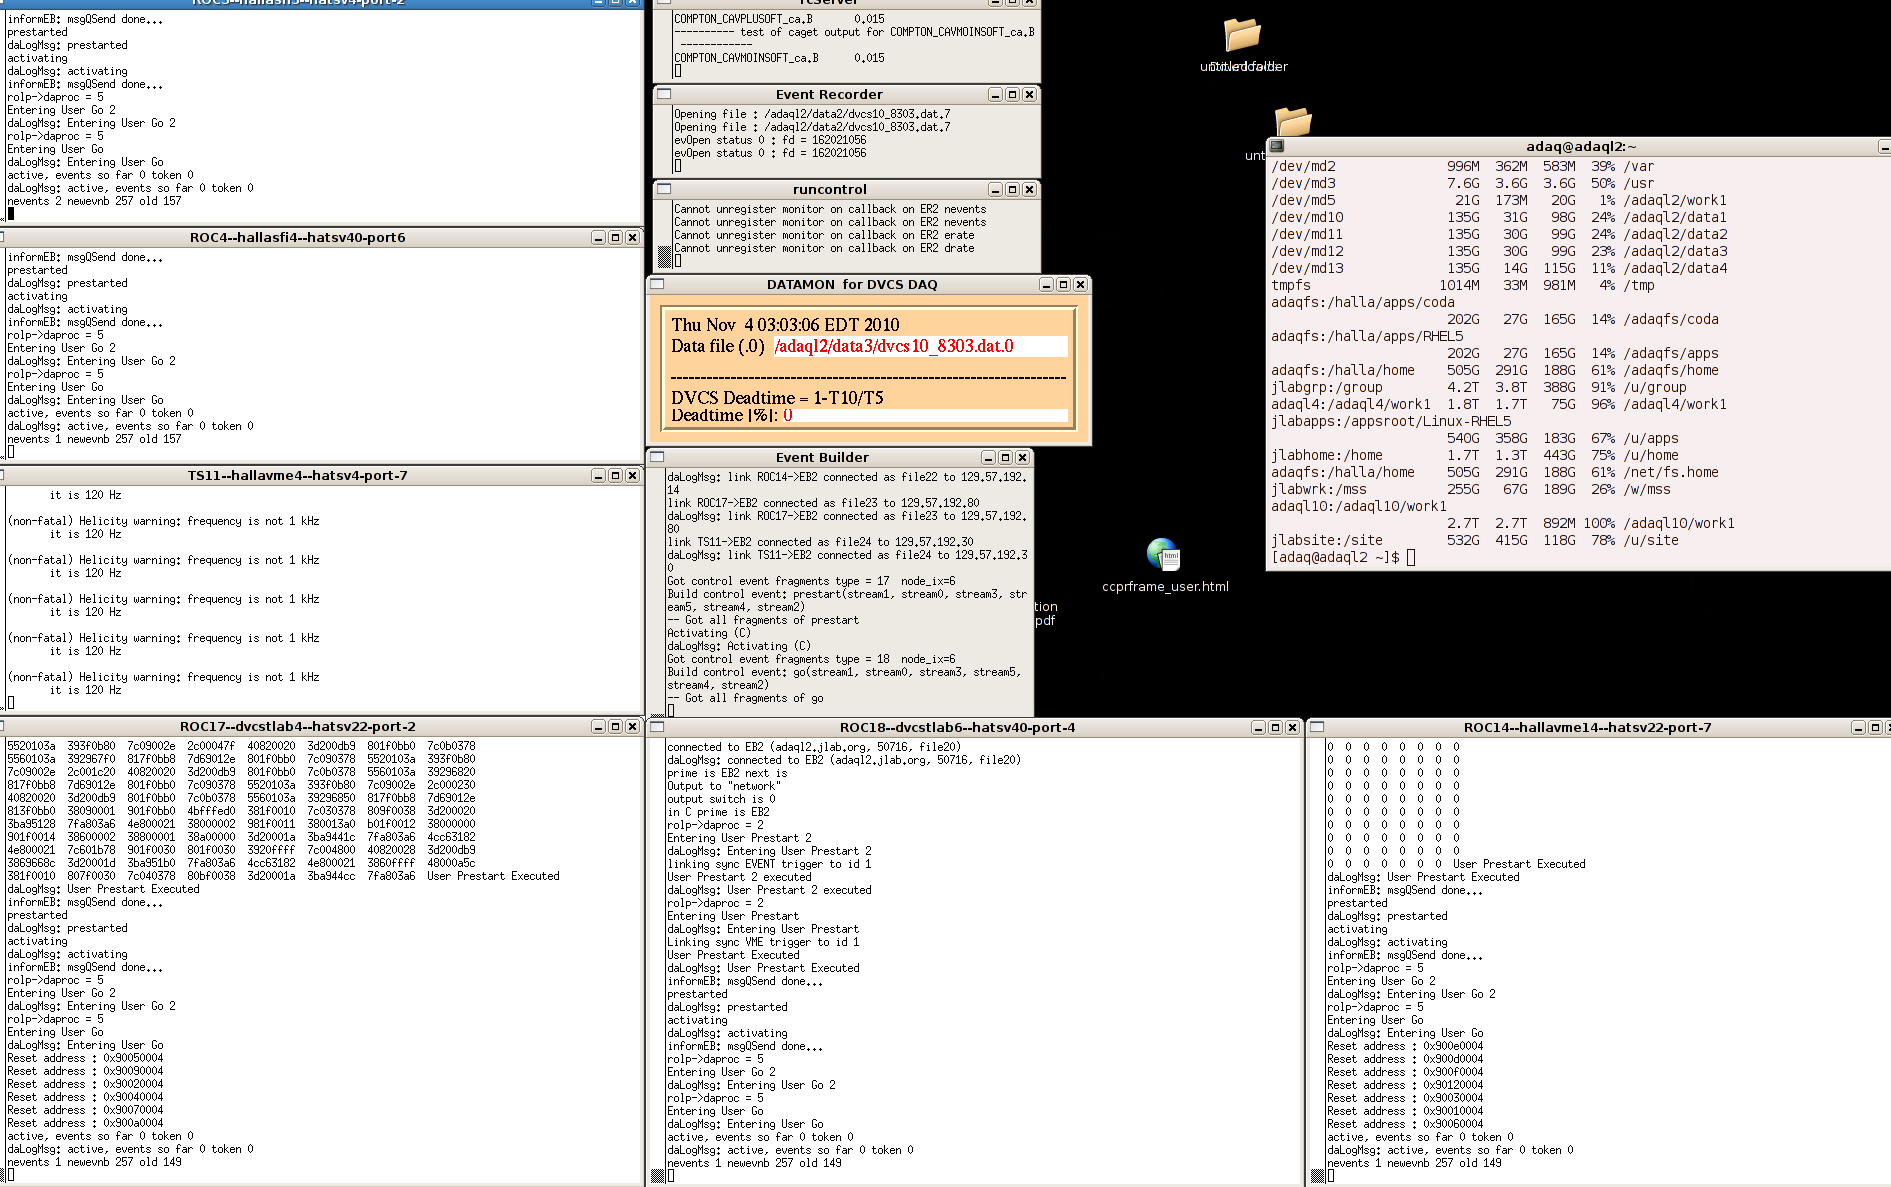
Task: Click the DATAMON for DVCS DAQ title text
Action: point(852,284)
